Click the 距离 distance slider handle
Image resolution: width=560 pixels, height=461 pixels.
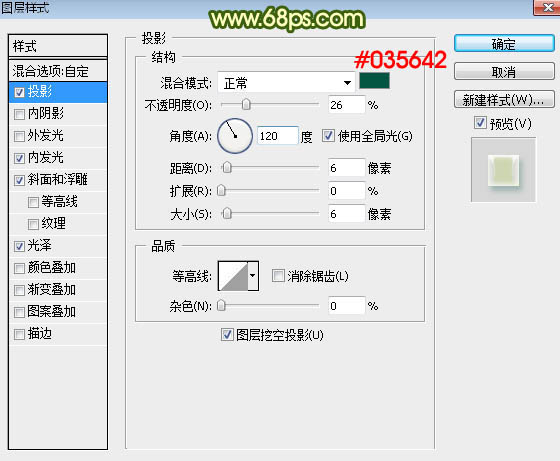pyautogui.click(x=227, y=167)
